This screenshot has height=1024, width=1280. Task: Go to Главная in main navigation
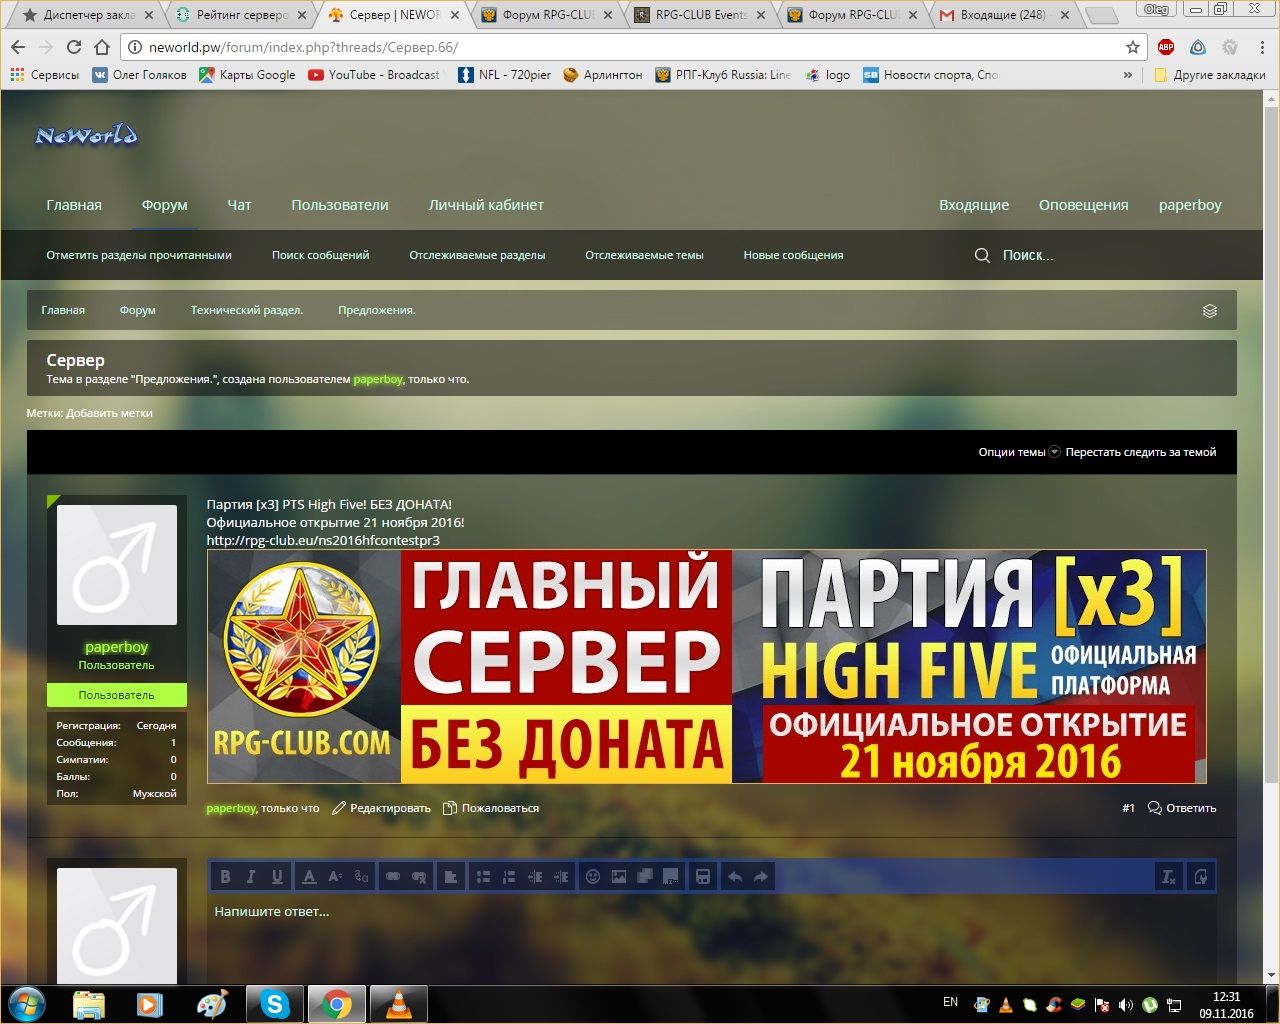(x=74, y=205)
